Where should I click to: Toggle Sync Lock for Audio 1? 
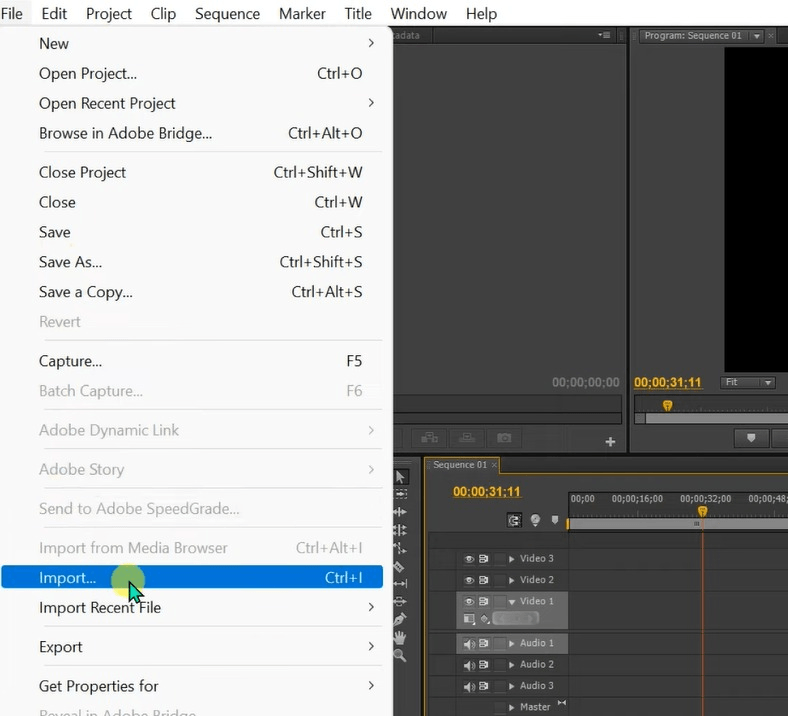pyautogui.click(x=483, y=643)
